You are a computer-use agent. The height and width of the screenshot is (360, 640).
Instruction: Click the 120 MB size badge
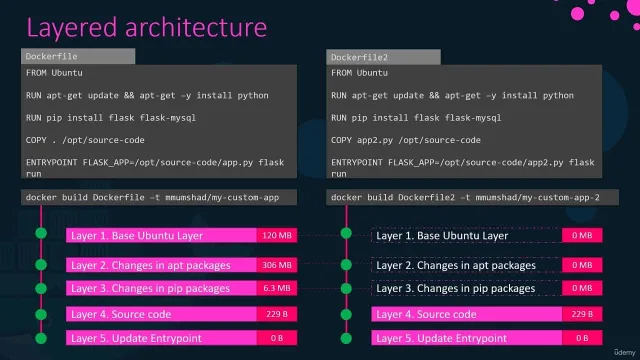click(277, 236)
